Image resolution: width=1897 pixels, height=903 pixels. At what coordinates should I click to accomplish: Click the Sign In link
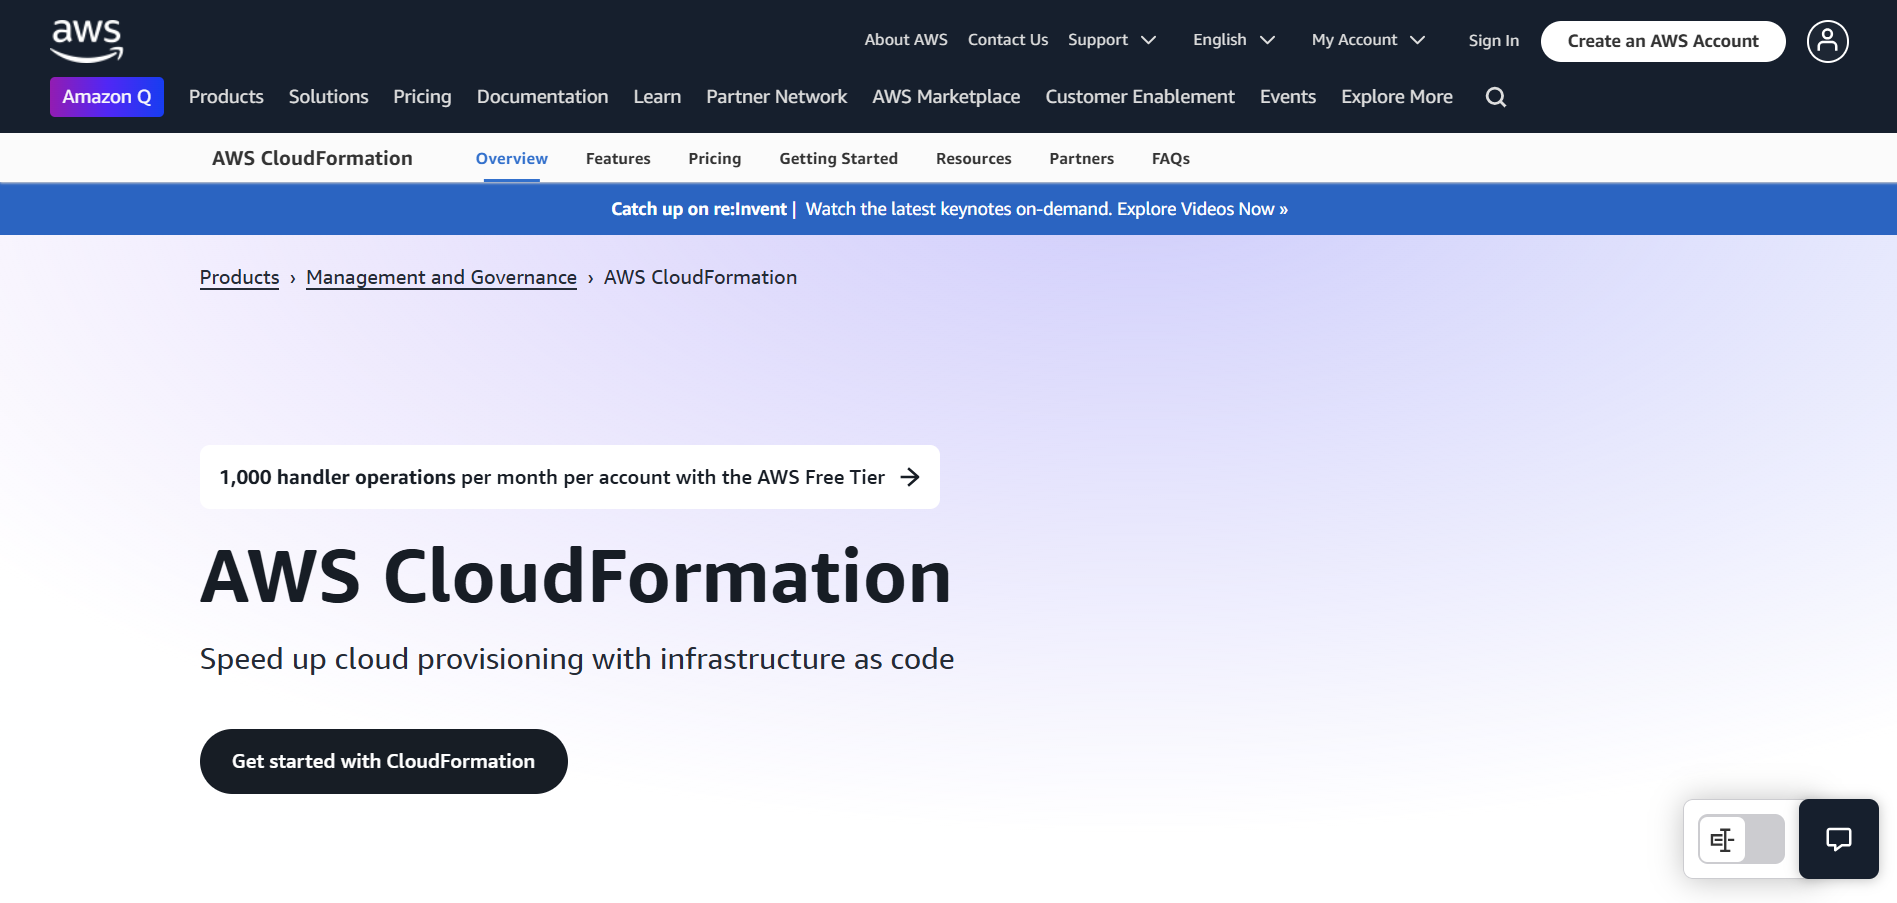[x=1493, y=41]
